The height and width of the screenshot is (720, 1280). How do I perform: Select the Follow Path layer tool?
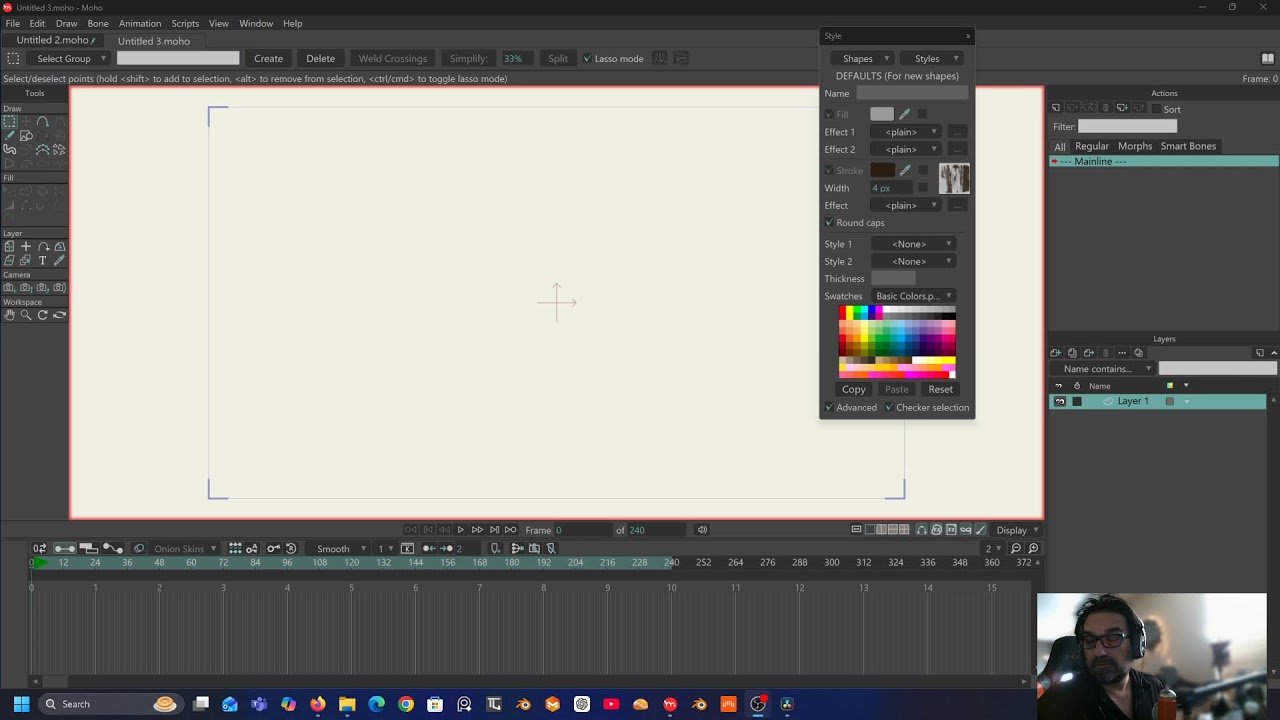[x=42, y=246]
